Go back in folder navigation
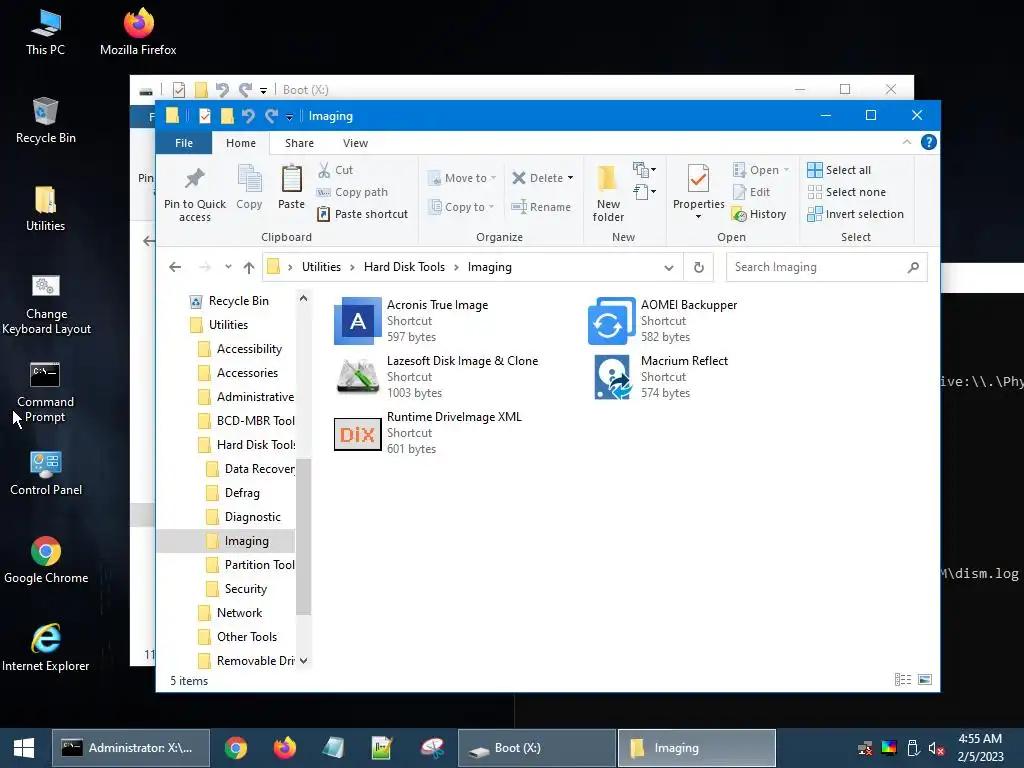Image resolution: width=1024 pixels, height=768 pixels. point(175,267)
